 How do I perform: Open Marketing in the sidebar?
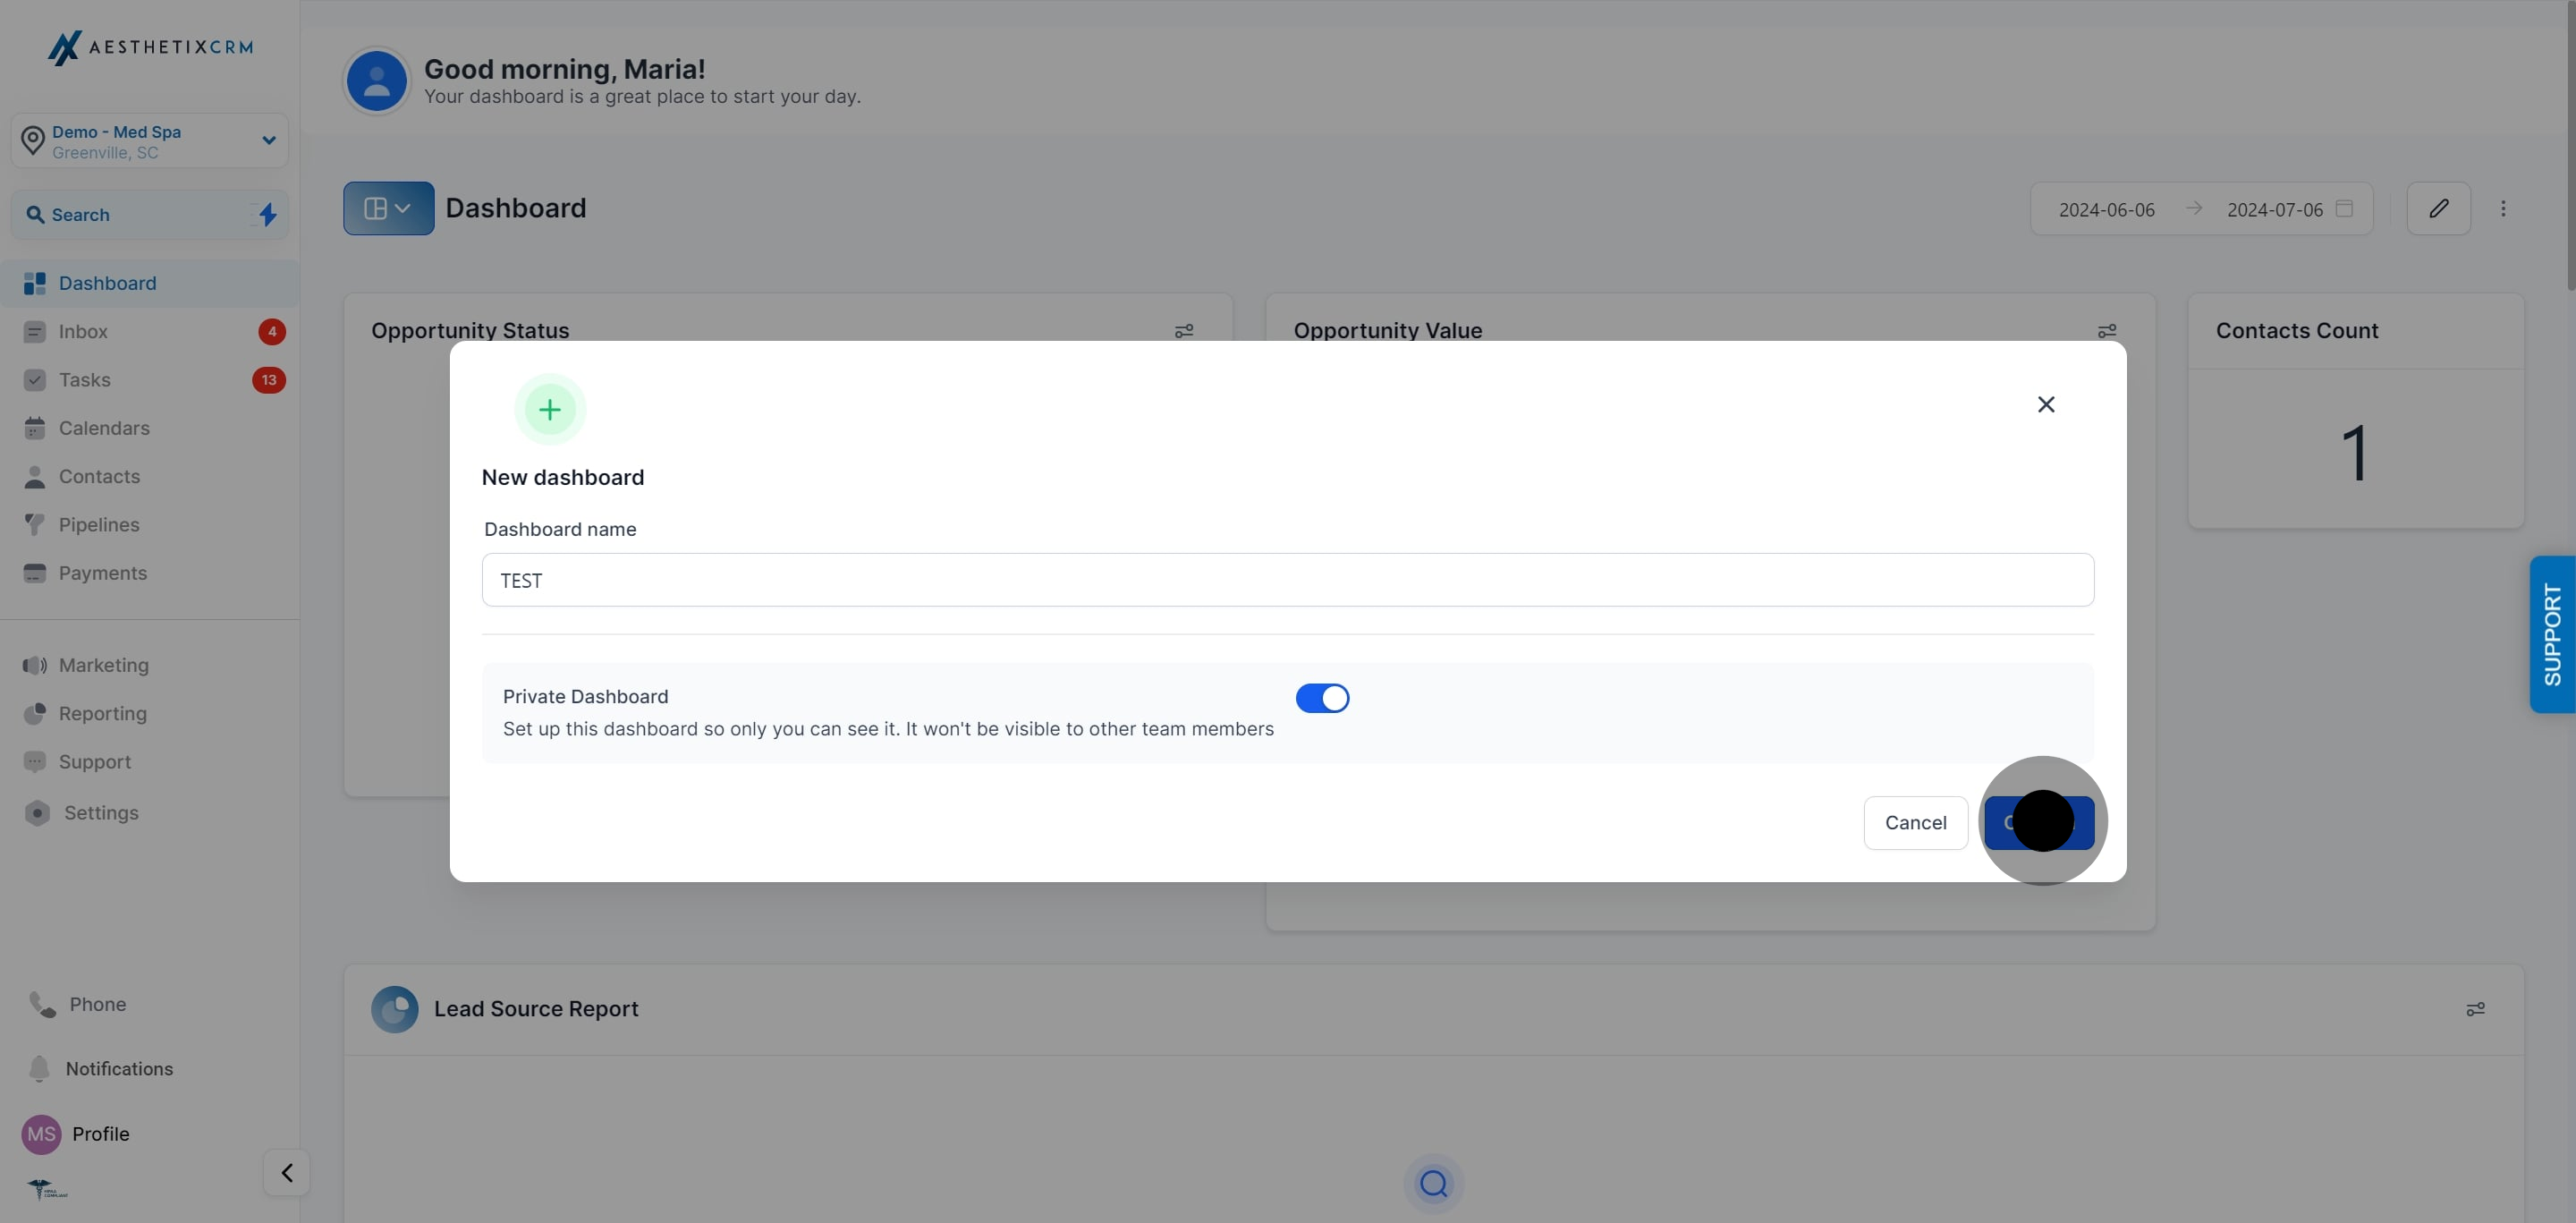click(150, 665)
